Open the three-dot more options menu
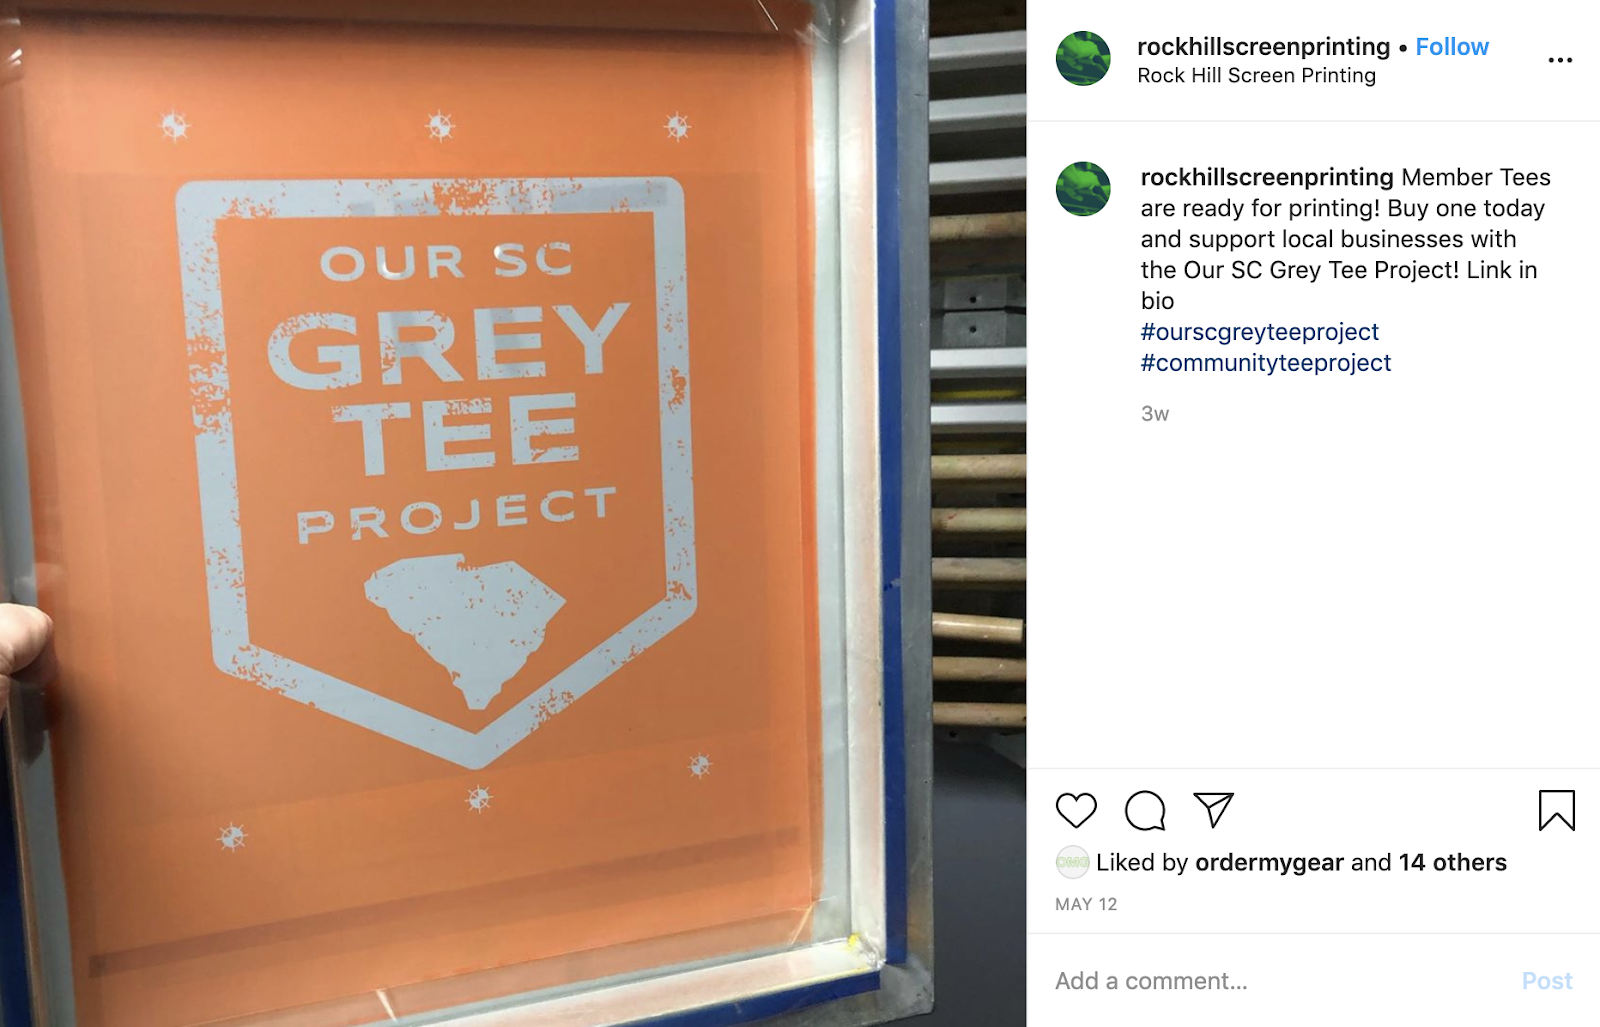1600x1027 pixels. (1560, 60)
